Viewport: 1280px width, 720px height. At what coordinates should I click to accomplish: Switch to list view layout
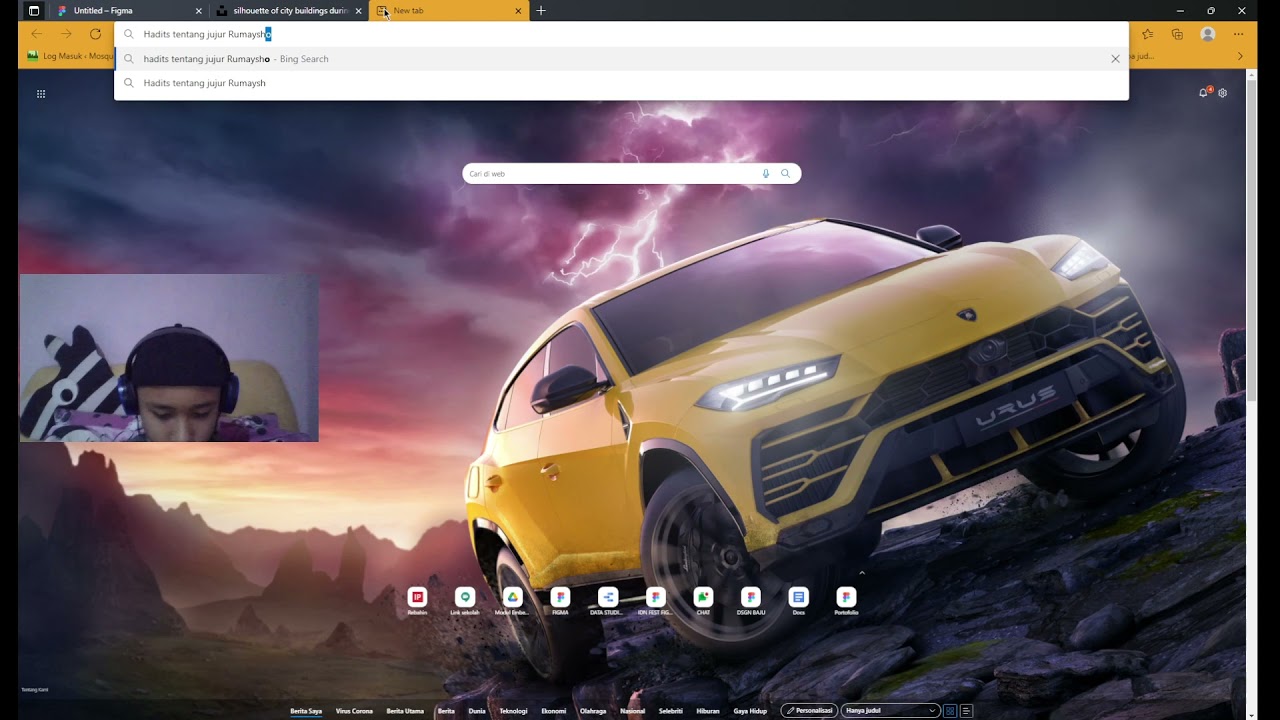[x=966, y=711]
